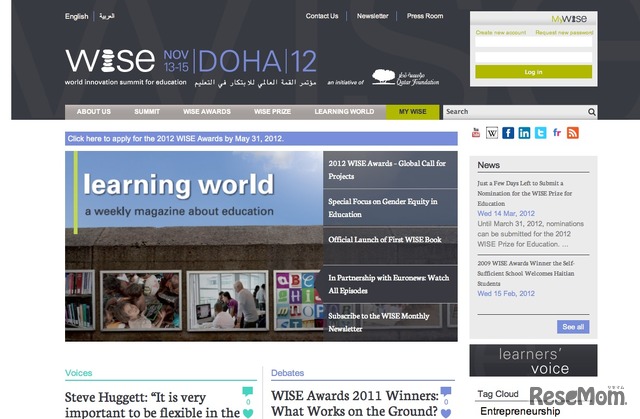Click the Qatar Foundation logo
Image resolution: width=640 pixels, height=419 pixels.
[405, 78]
